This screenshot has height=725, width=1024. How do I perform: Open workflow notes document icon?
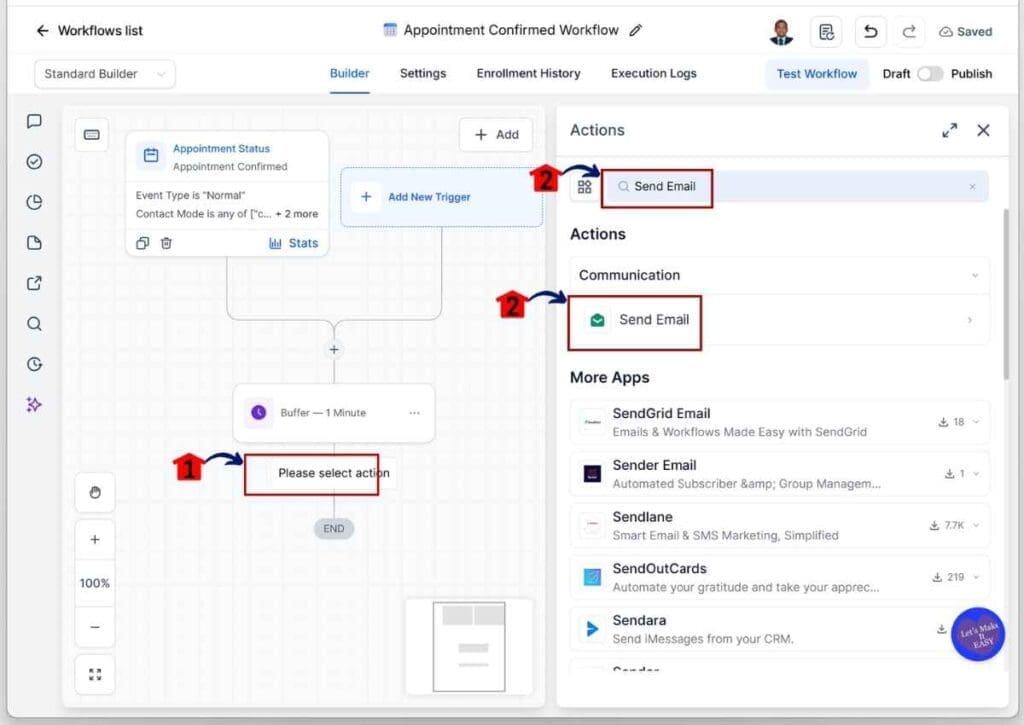pos(826,31)
